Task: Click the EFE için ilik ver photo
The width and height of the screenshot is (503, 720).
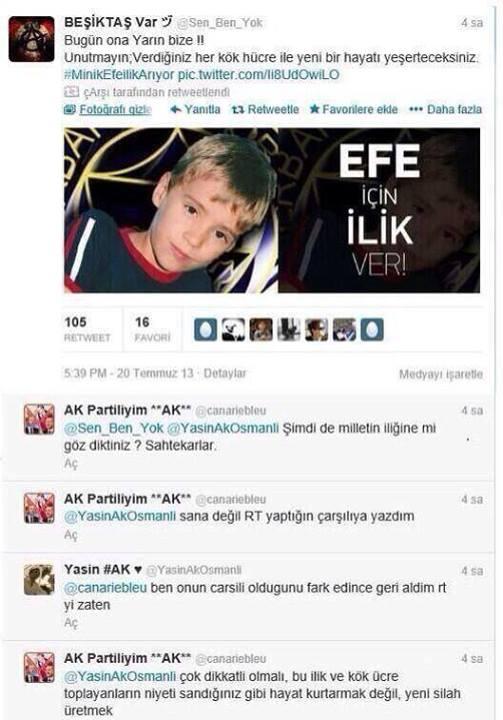Action: (x=272, y=210)
